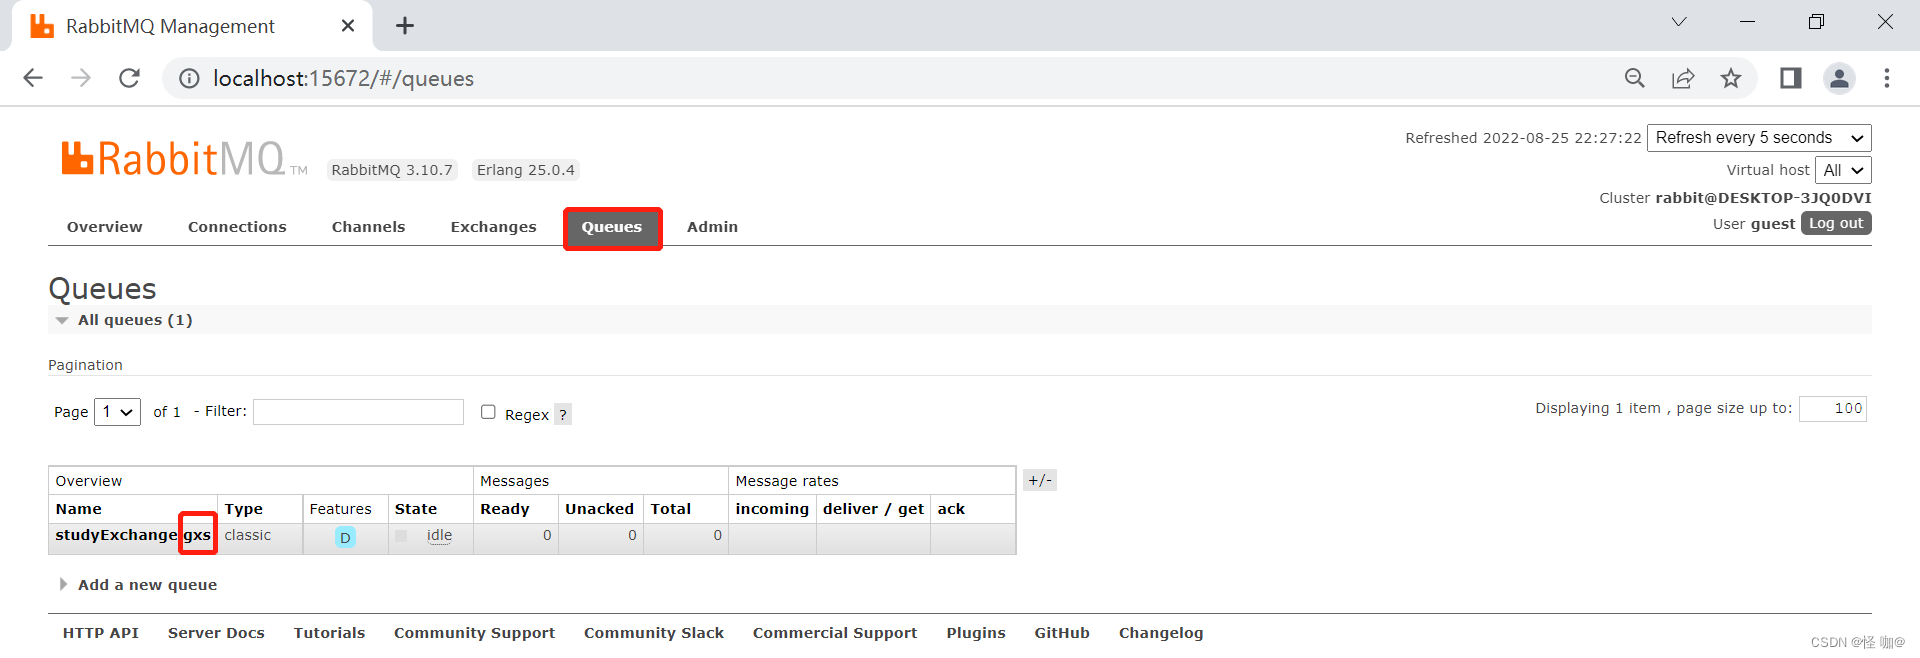
Task: Open the Refresh every 5 seconds dropdown
Action: tap(1758, 138)
